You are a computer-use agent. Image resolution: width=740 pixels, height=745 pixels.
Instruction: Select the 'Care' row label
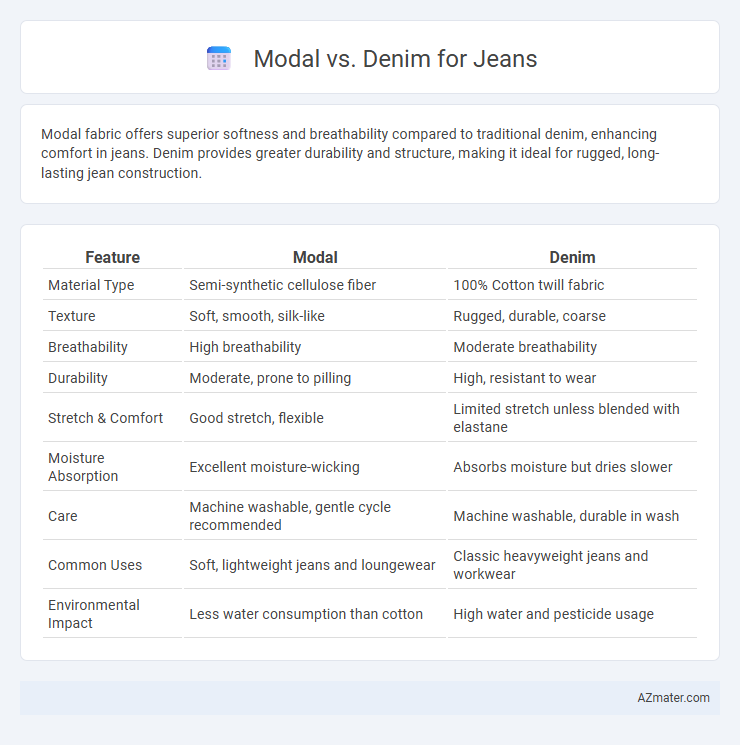point(63,516)
